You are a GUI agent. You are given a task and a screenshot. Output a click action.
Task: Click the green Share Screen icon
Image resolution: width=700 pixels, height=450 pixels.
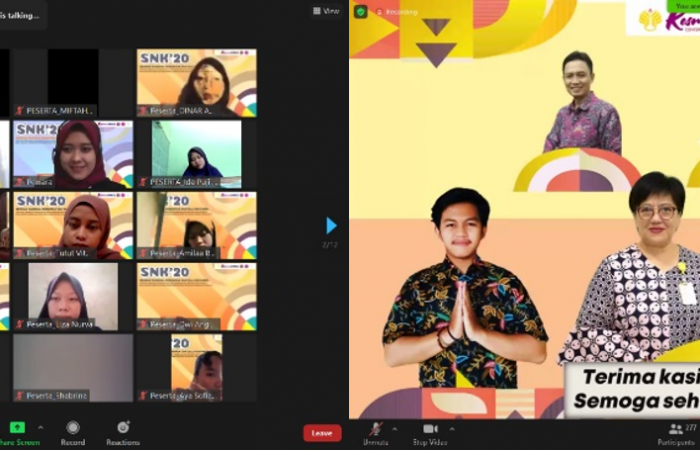pyautogui.click(x=17, y=427)
